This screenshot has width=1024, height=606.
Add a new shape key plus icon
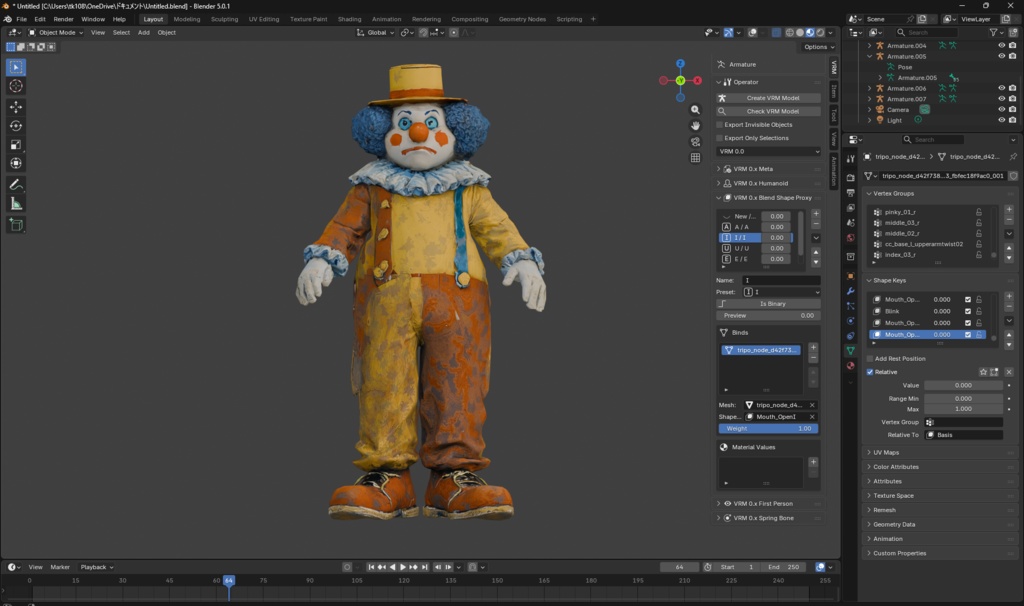coord(1009,296)
